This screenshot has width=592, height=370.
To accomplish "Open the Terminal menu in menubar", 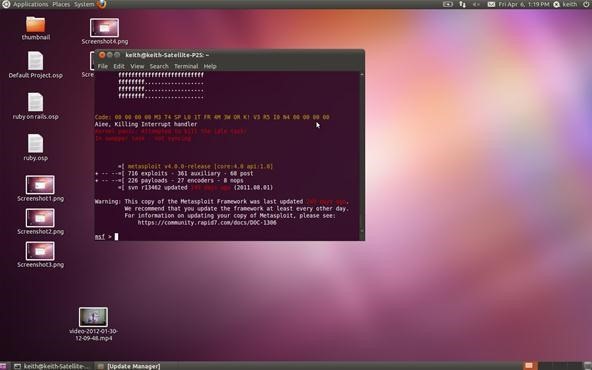I will pyautogui.click(x=186, y=66).
